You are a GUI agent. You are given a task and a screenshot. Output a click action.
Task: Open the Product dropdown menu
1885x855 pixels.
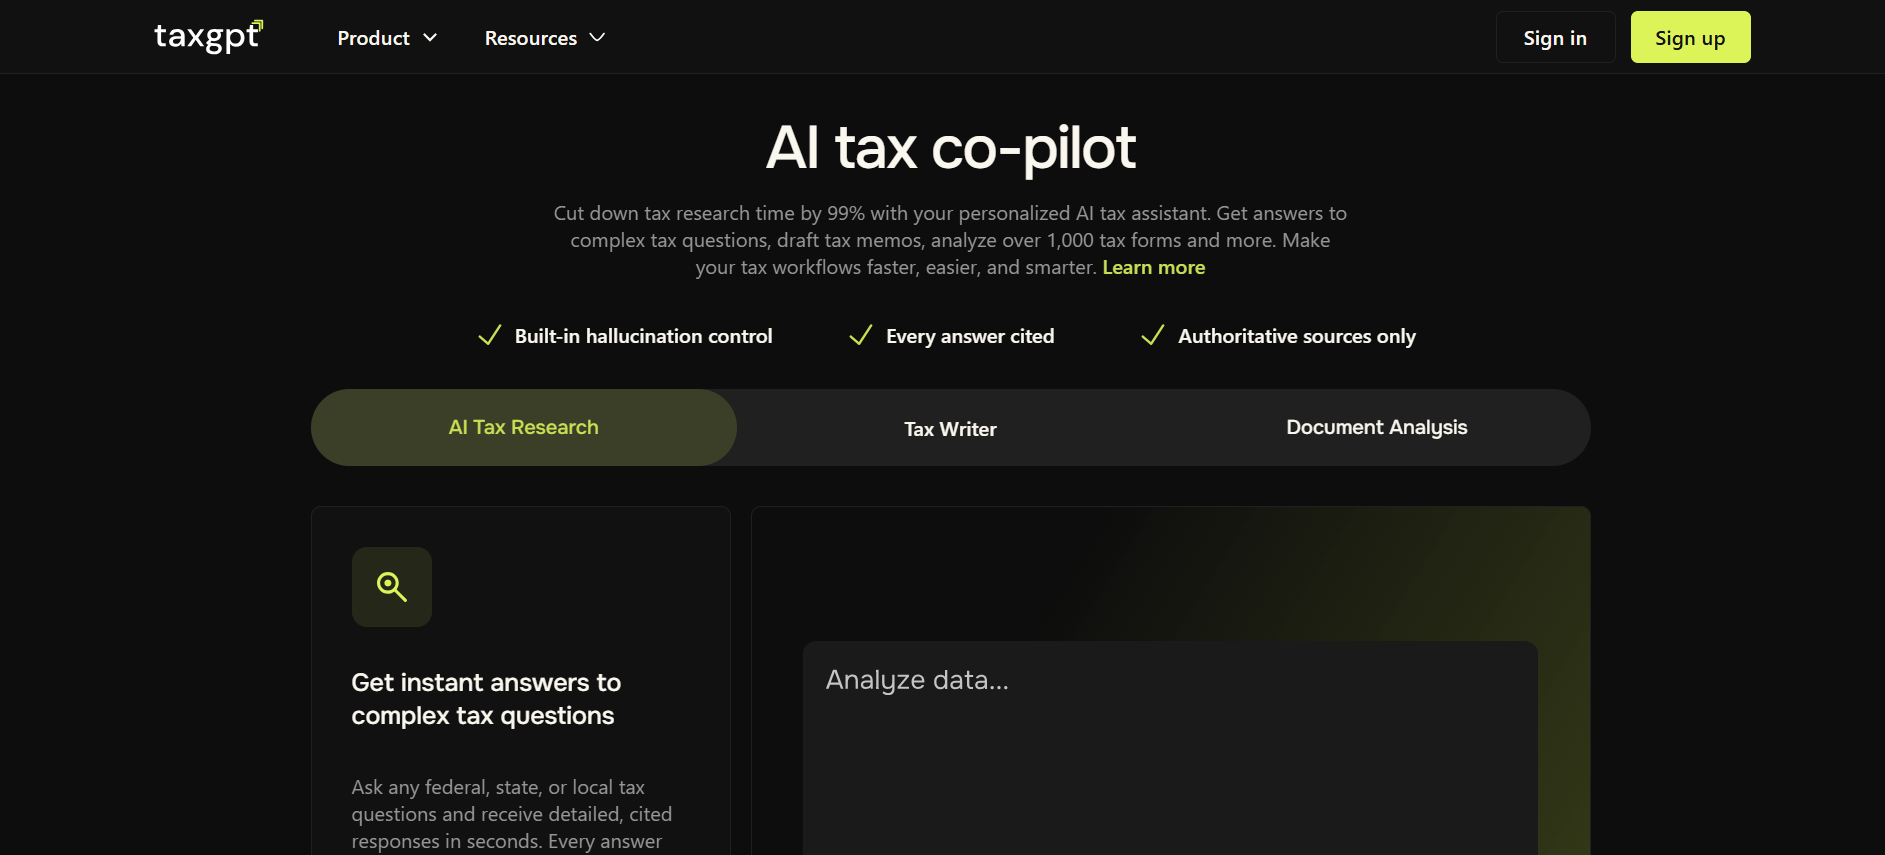pos(387,38)
